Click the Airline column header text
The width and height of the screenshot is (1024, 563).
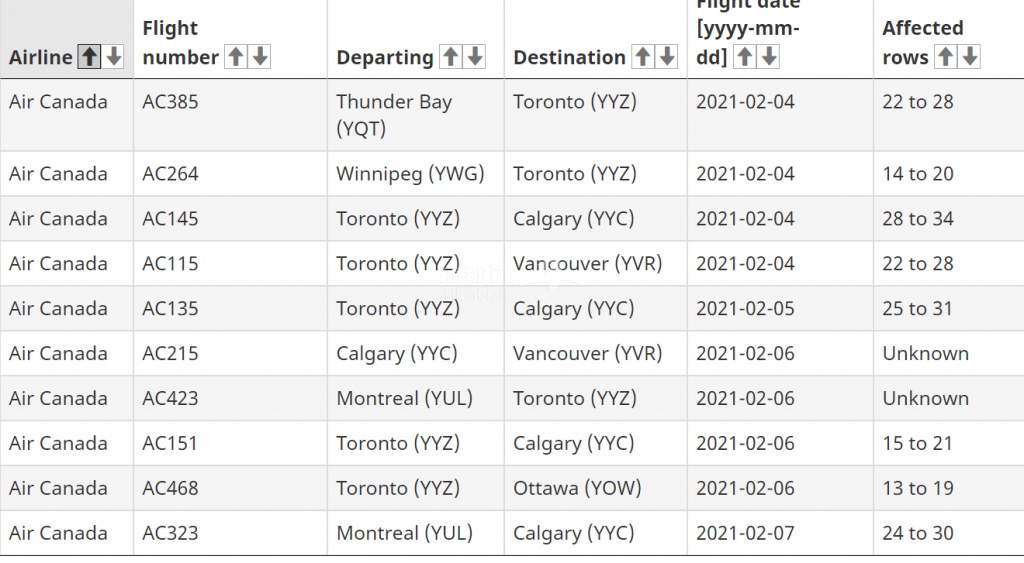[40, 57]
